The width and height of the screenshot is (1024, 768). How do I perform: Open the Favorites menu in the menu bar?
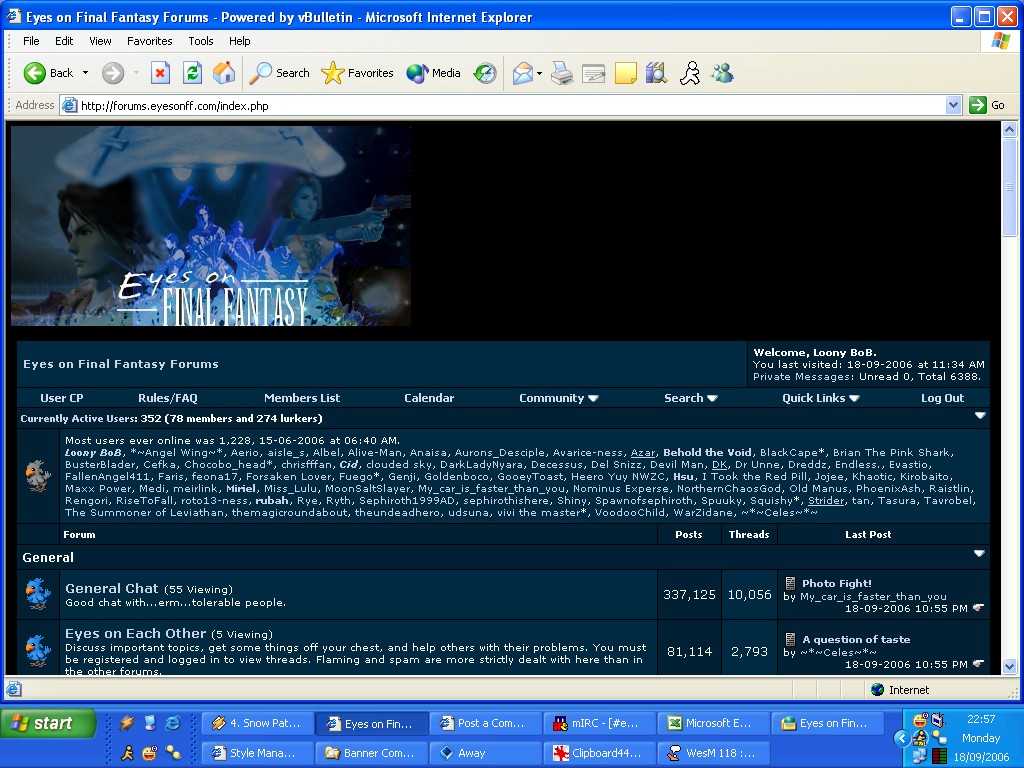[150, 41]
